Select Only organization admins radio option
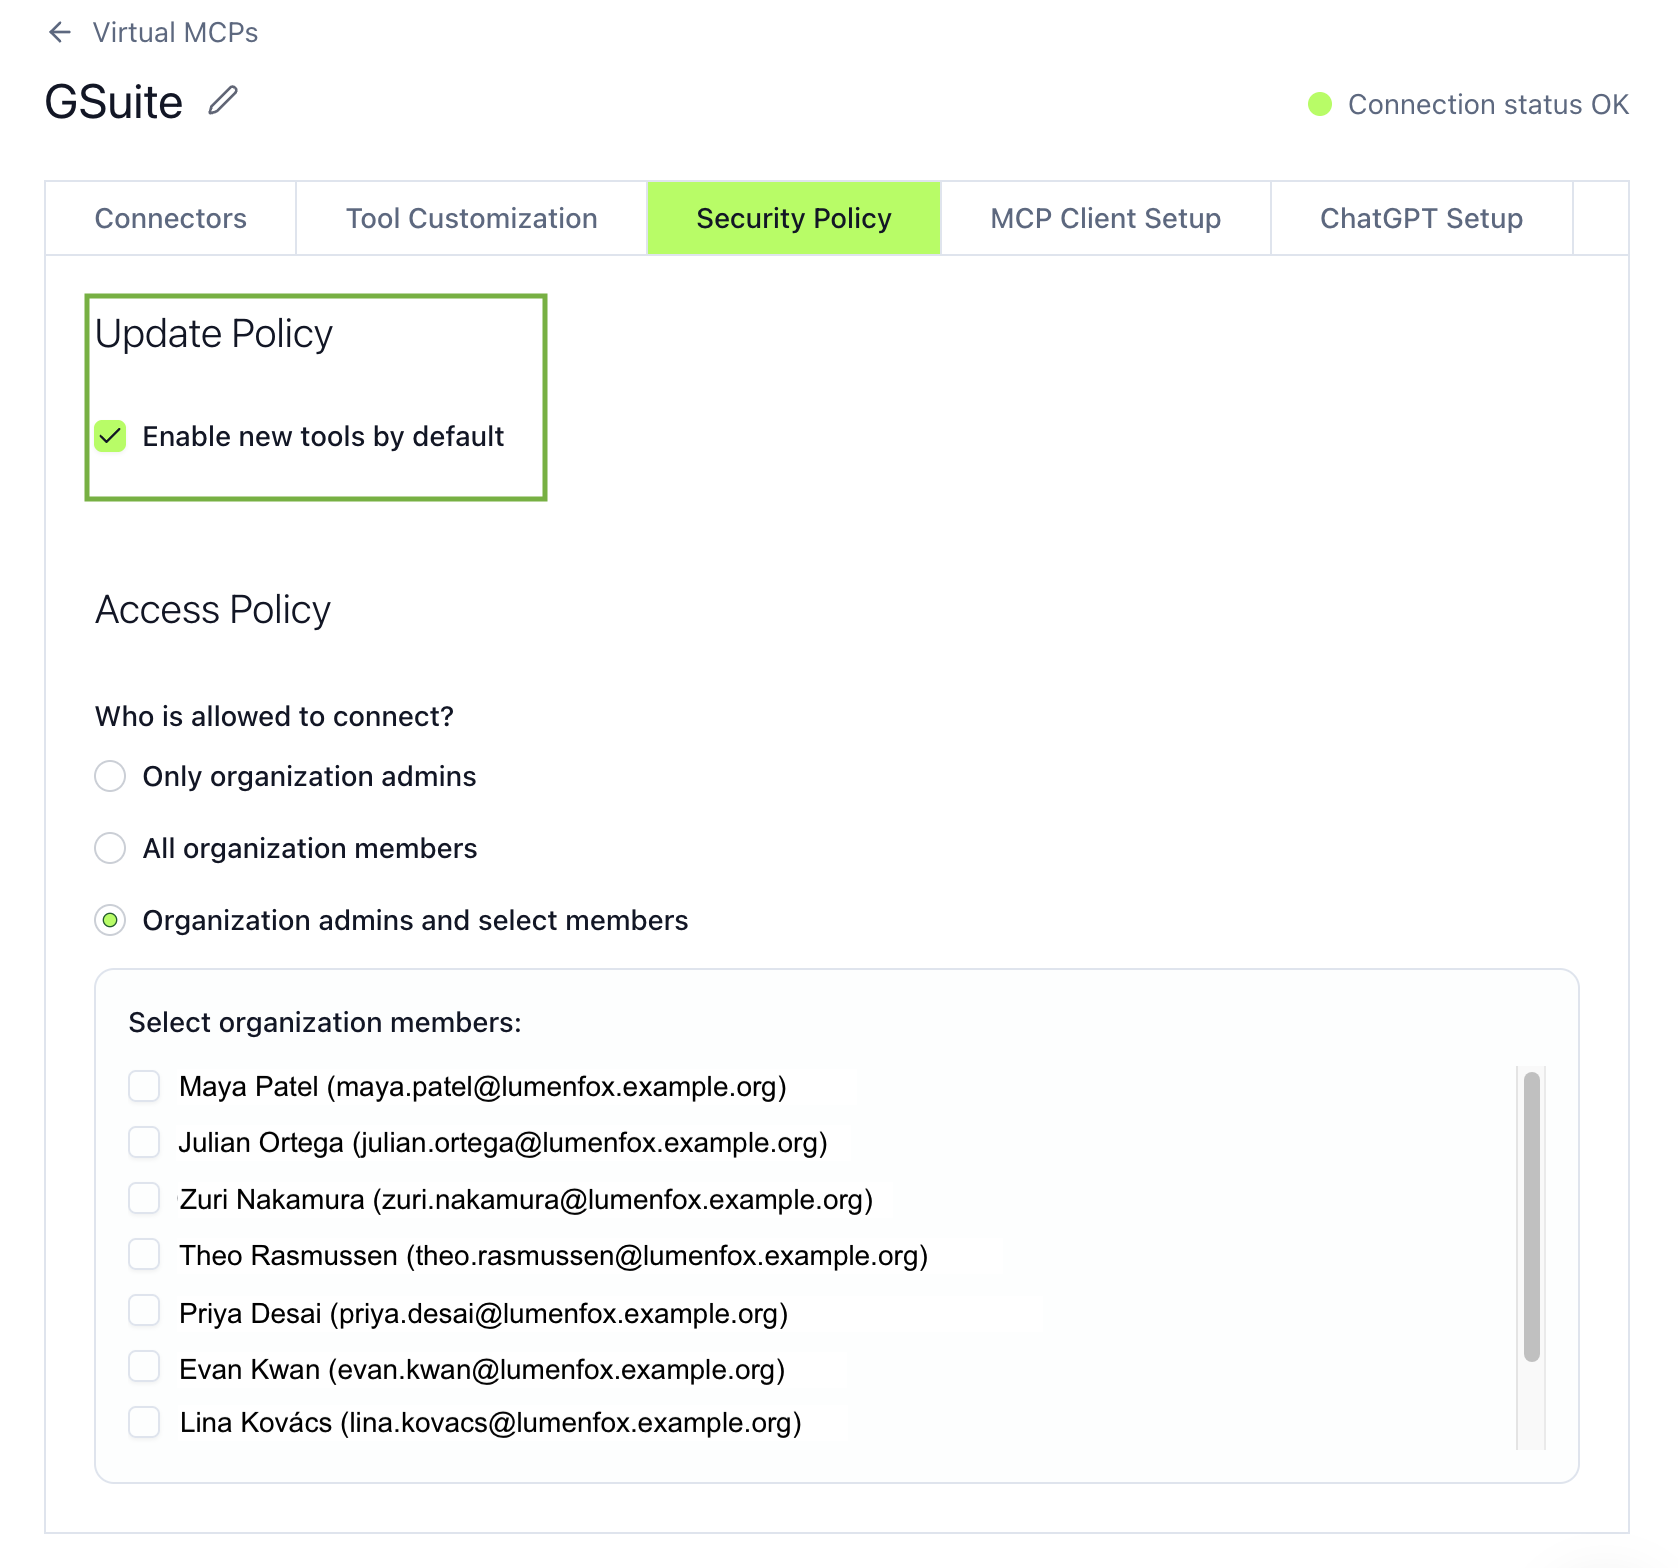Image resolution: width=1678 pixels, height=1568 pixels. pyautogui.click(x=110, y=776)
